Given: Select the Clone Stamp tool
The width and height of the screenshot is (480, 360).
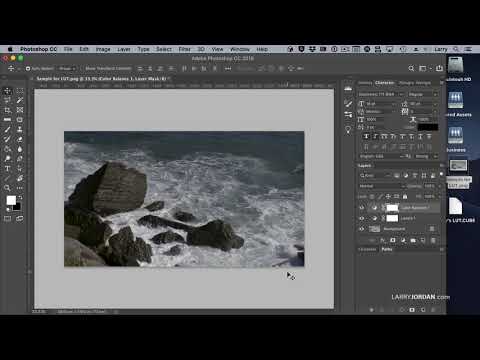Looking at the screenshot, I should (20, 129).
